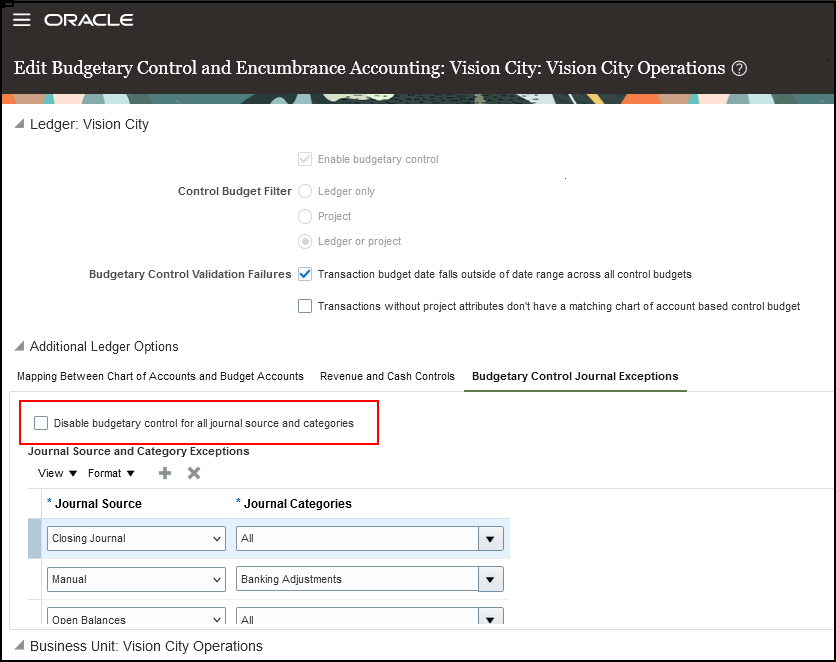Click the help question mark icon
The width and height of the screenshot is (836, 662).
(739, 69)
